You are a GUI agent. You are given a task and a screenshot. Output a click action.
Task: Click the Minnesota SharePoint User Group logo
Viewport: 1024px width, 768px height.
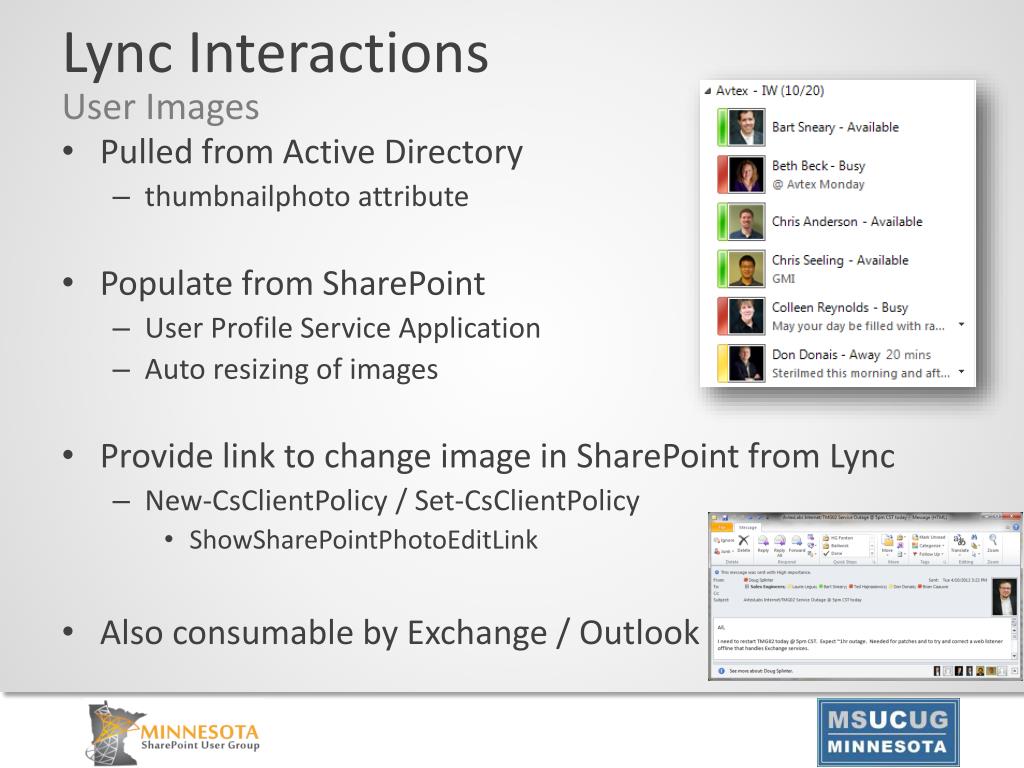174,733
